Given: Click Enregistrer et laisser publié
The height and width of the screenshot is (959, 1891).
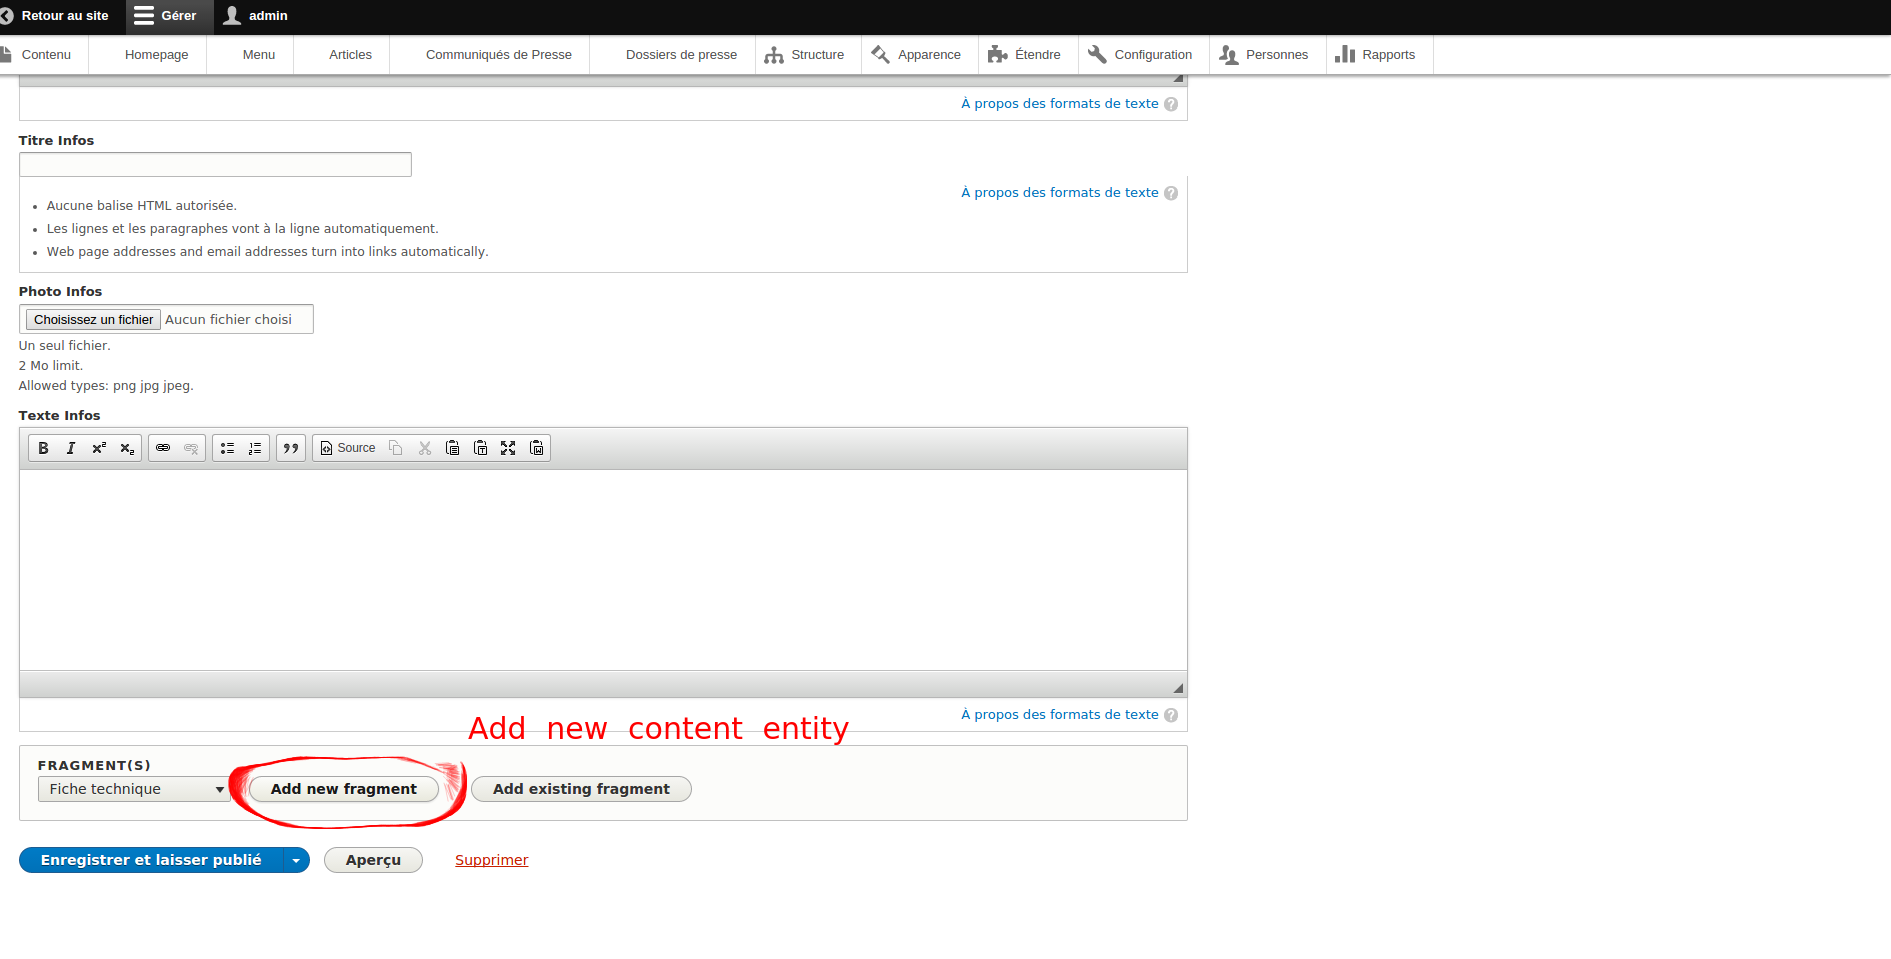Looking at the screenshot, I should (152, 859).
